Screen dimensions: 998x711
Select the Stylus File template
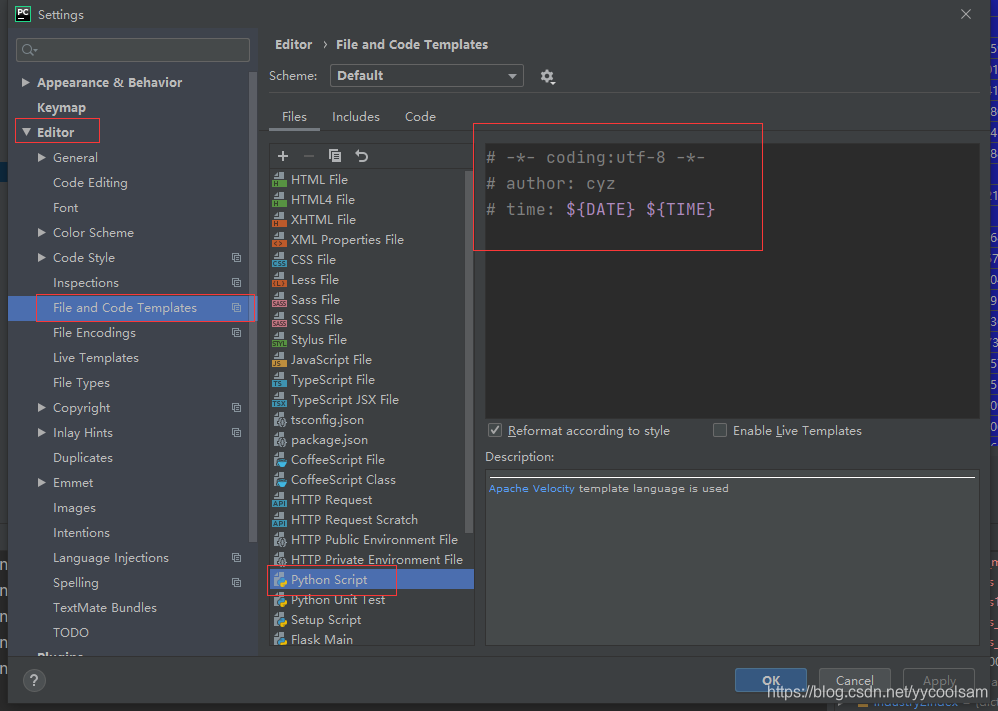pos(372,339)
